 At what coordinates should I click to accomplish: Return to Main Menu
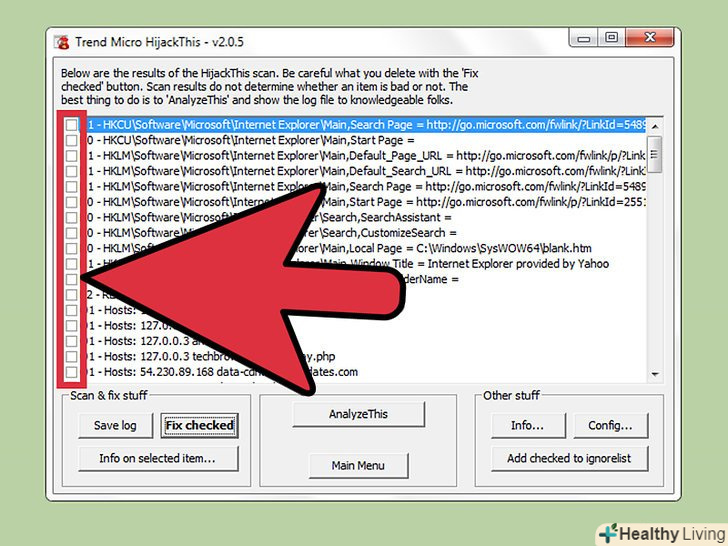(358, 465)
